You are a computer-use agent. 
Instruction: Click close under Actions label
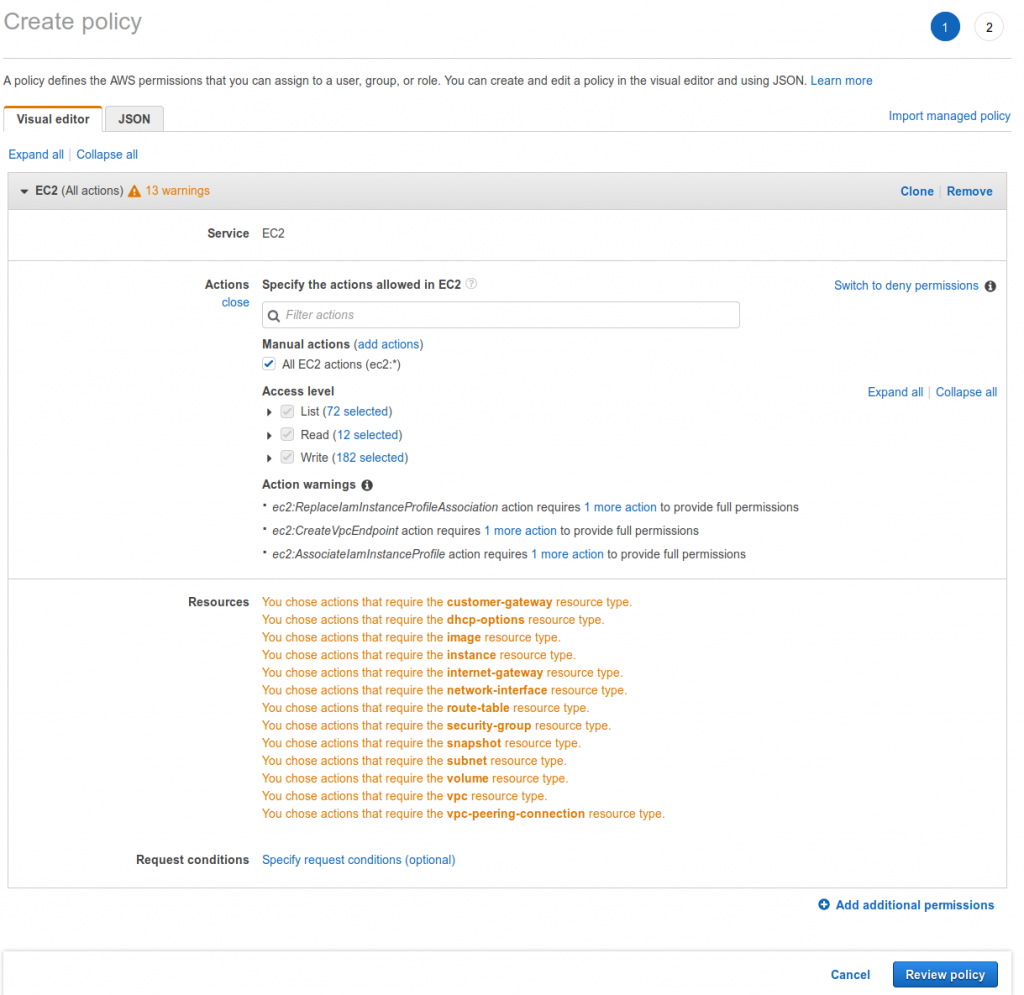pos(235,302)
